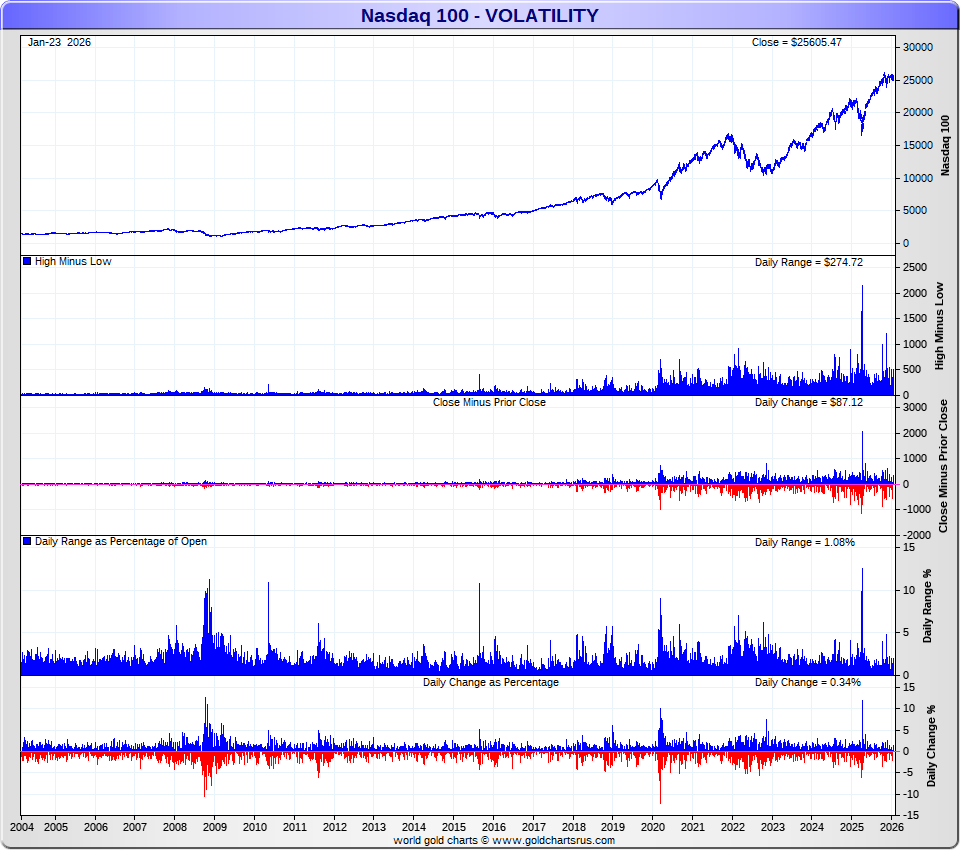Click the 'Close = $25605.47' value

[797, 42]
